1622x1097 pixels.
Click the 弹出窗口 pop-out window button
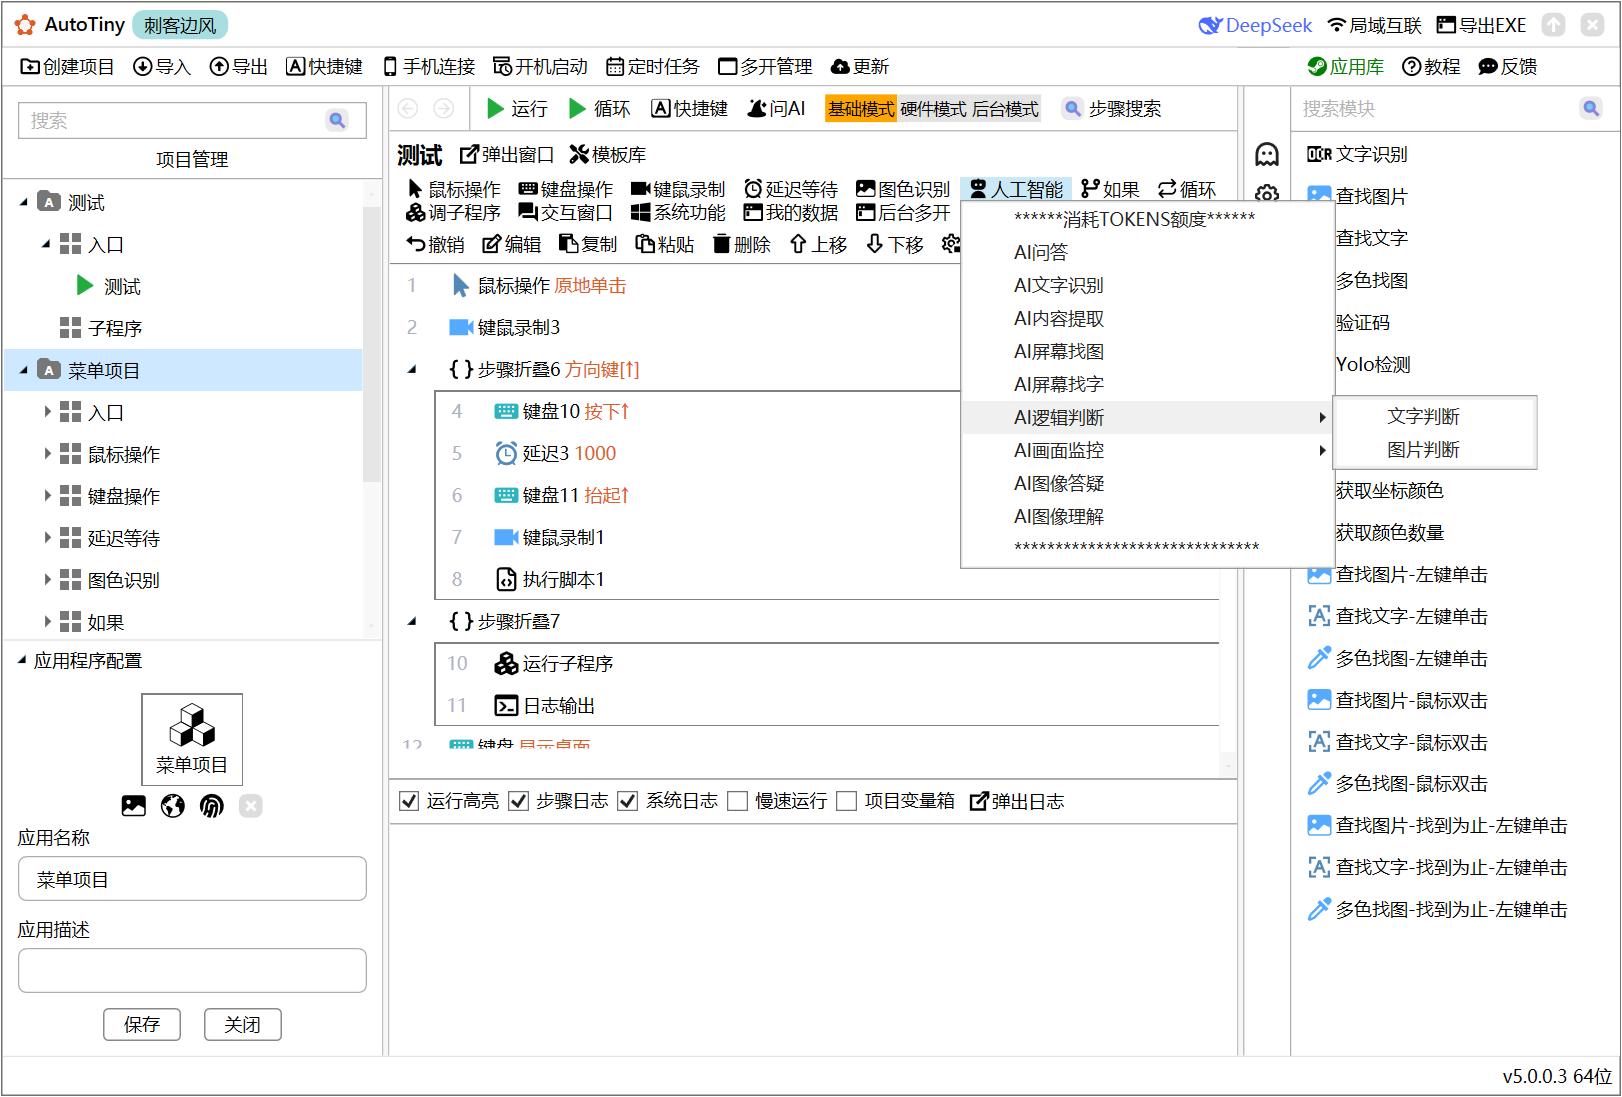coord(507,155)
